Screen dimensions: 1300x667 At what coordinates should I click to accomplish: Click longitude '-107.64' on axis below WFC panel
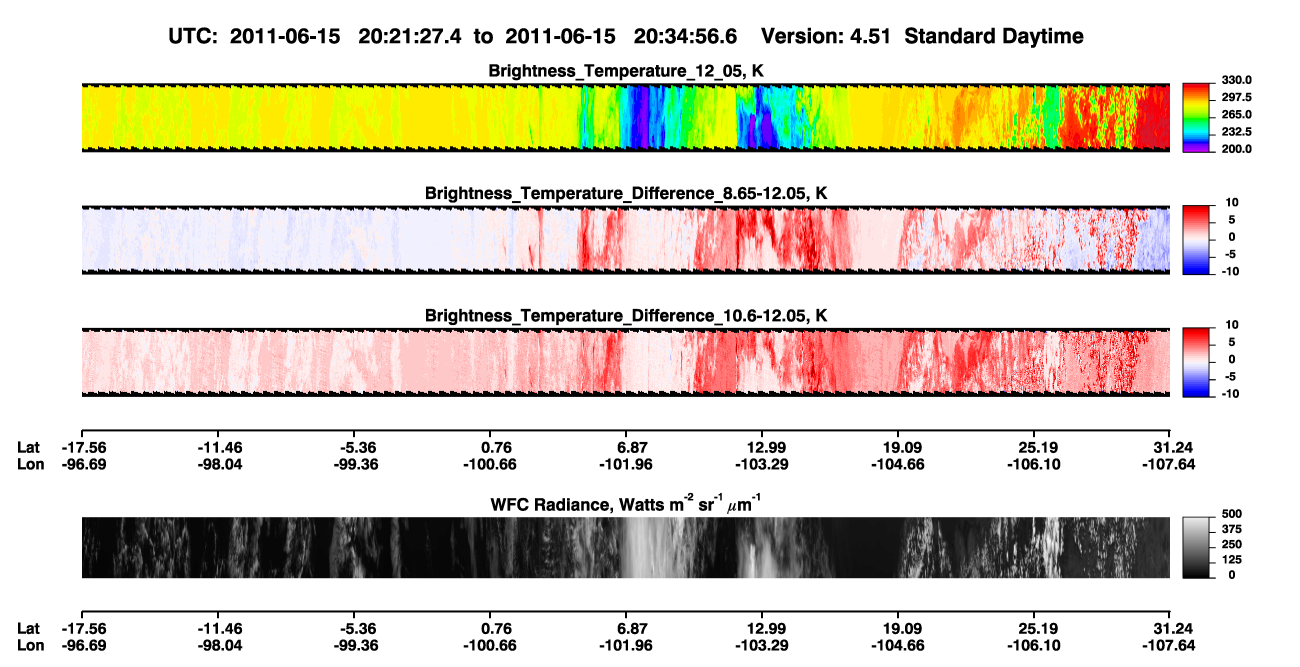pos(1170,647)
